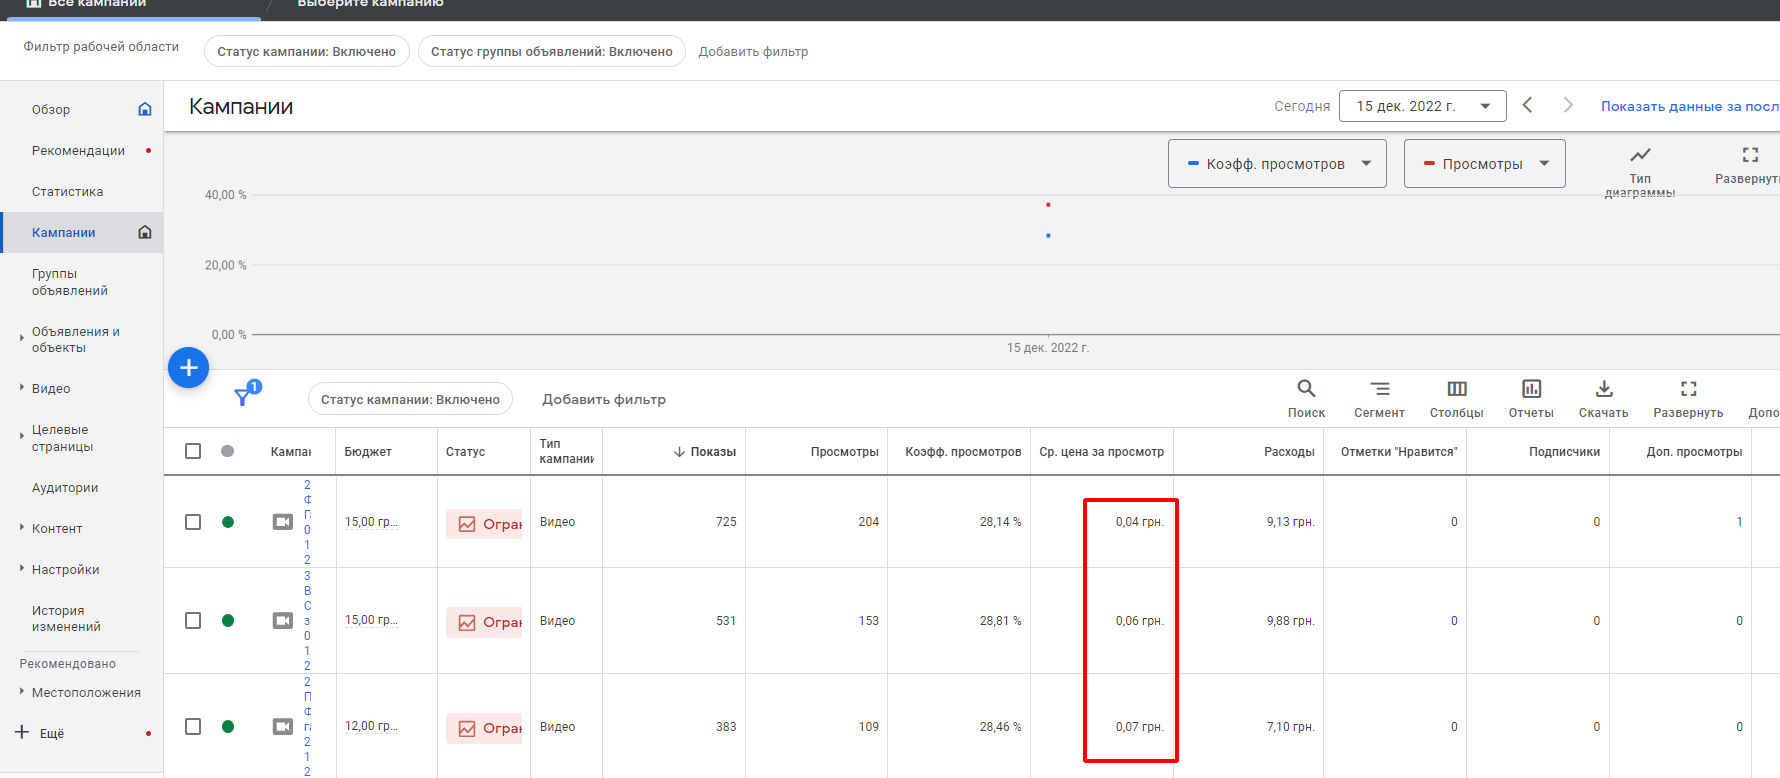Open the Обзор sidebar item
Screen dimensions: 1780x778
[51, 110]
